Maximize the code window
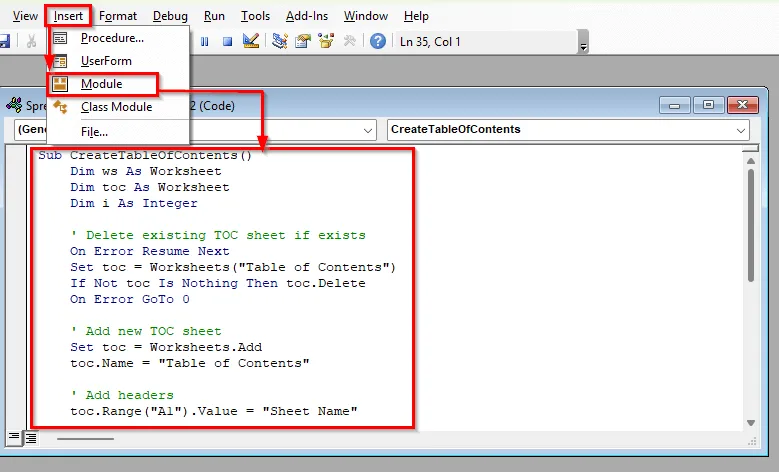 (708, 105)
